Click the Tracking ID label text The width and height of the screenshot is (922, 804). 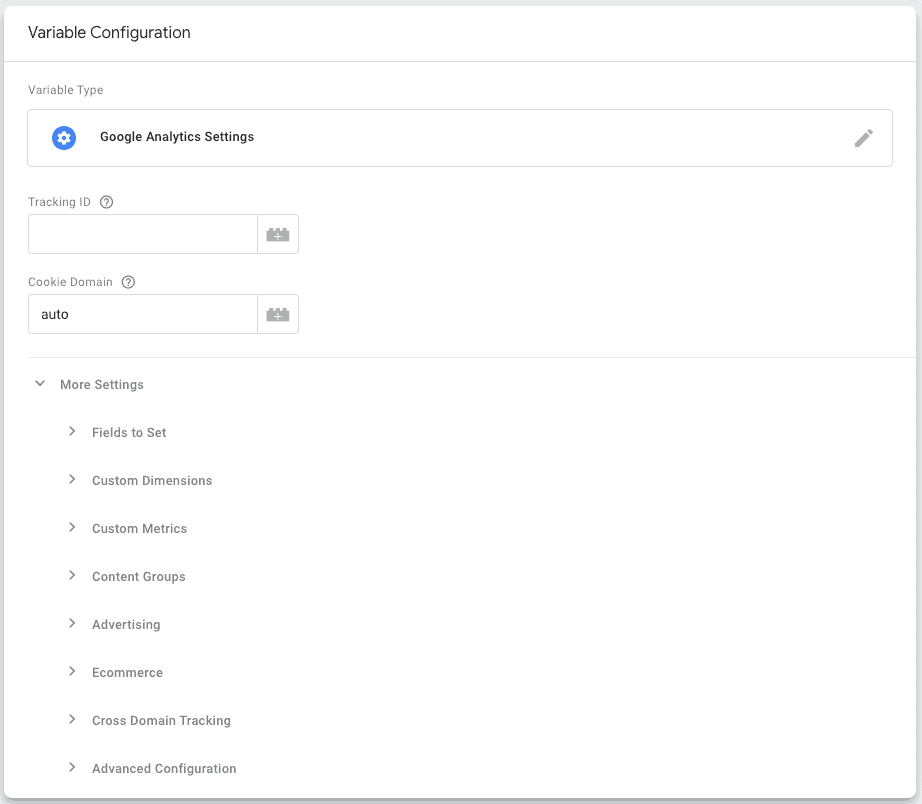pyautogui.click(x=59, y=202)
